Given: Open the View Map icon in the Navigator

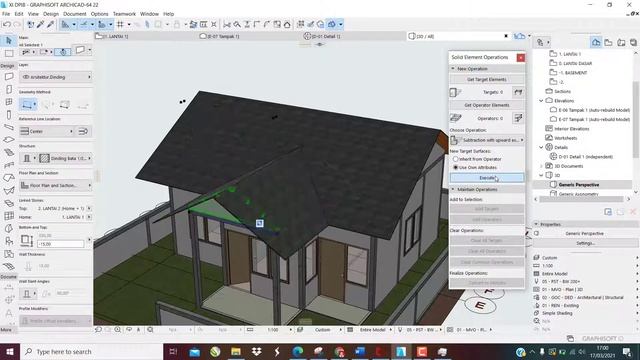Looking at the screenshot, I should (x=609, y=42).
